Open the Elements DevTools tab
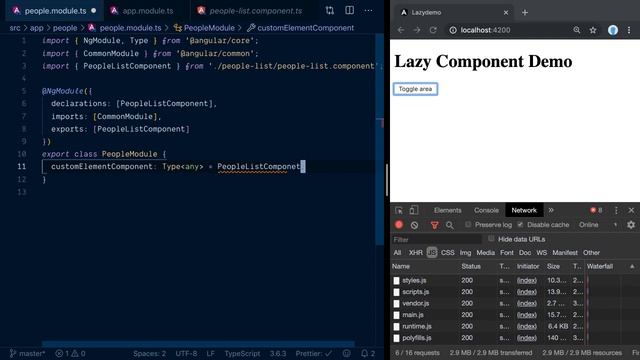 click(x=447, y=210)
